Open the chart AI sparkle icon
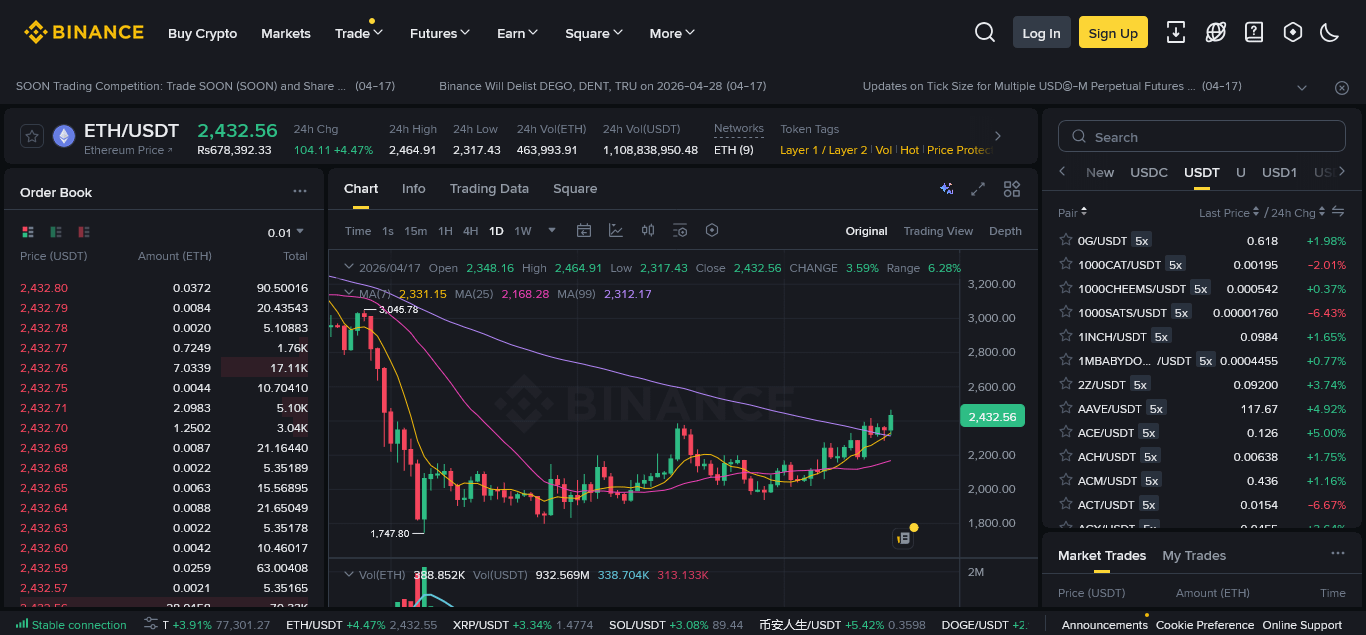The height and width of the screenshot is (635, 1366). coord(946,188)
